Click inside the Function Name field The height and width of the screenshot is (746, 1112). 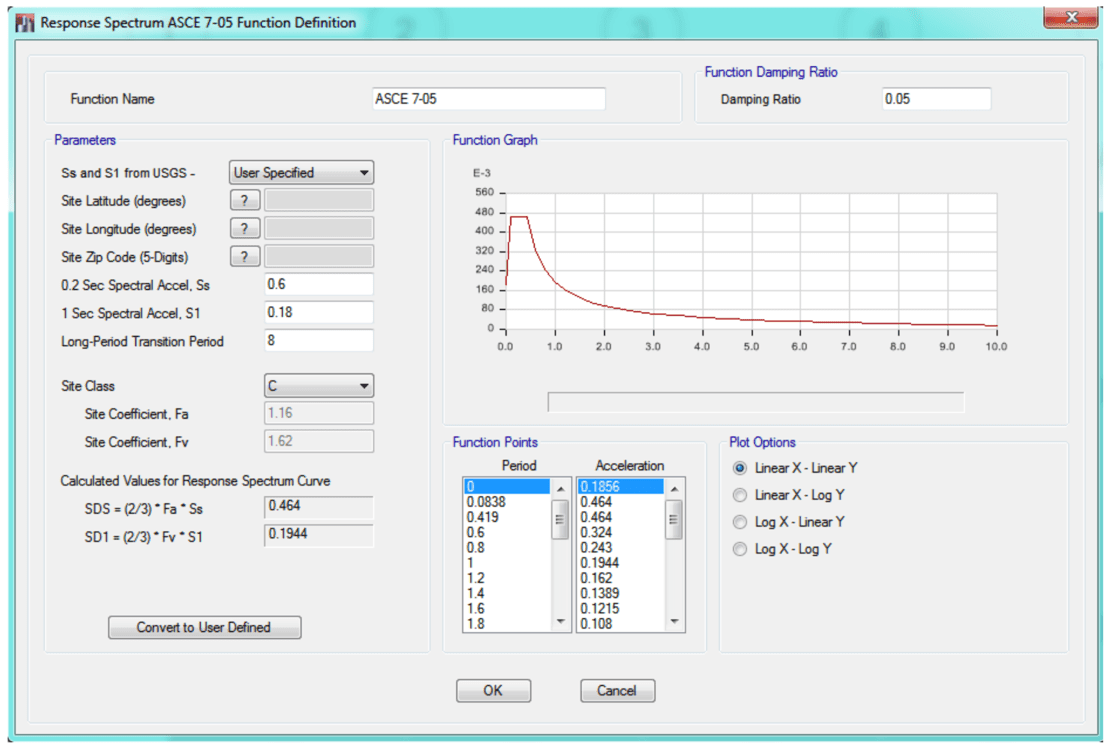[x=488, y=98]
